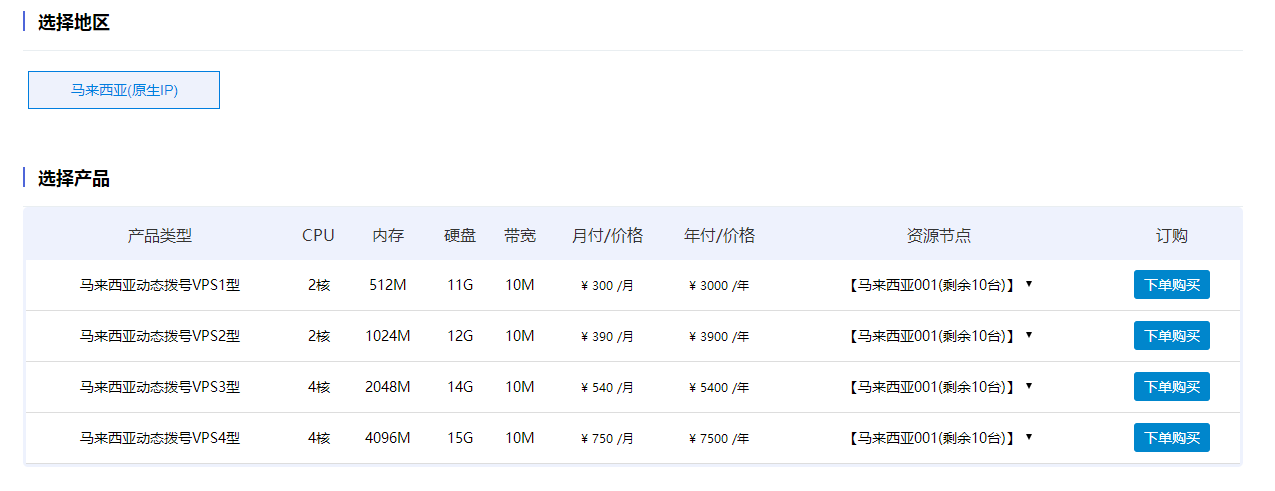1275x491 pixels.
Task: Open resource node dropdown for VPS1型
Action: [x=938, y=285]
